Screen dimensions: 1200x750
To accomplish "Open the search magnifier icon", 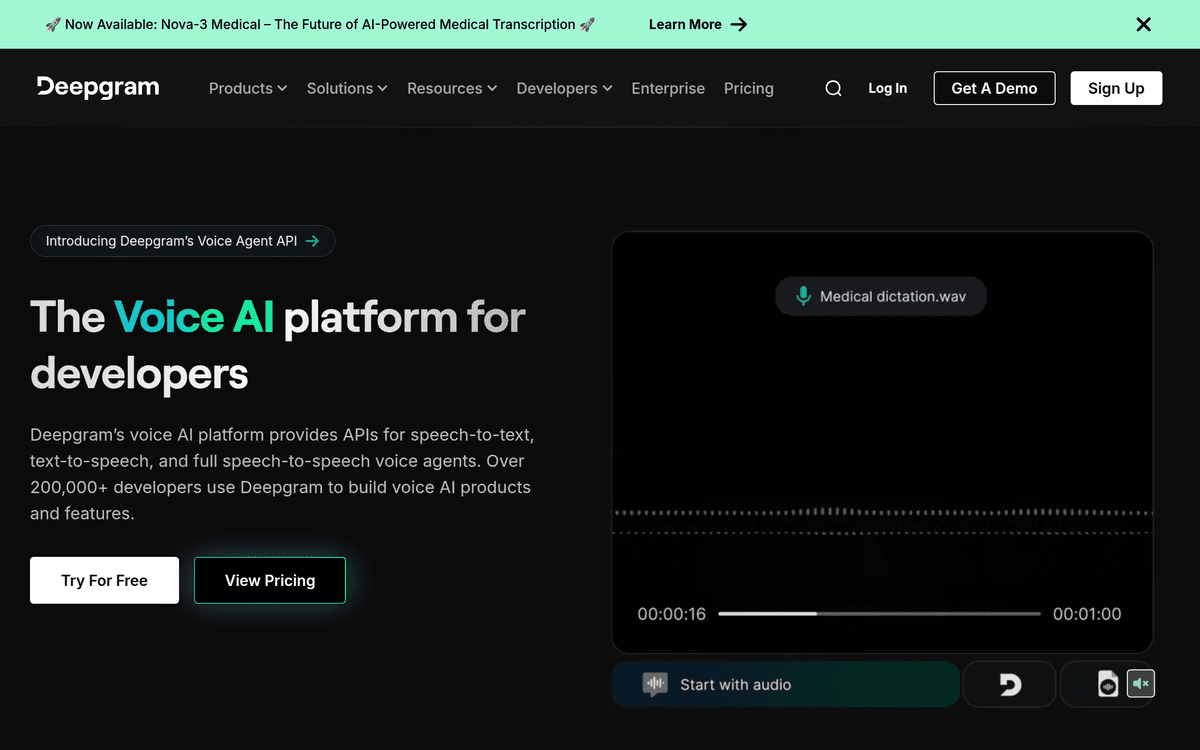I will [833, 88].
